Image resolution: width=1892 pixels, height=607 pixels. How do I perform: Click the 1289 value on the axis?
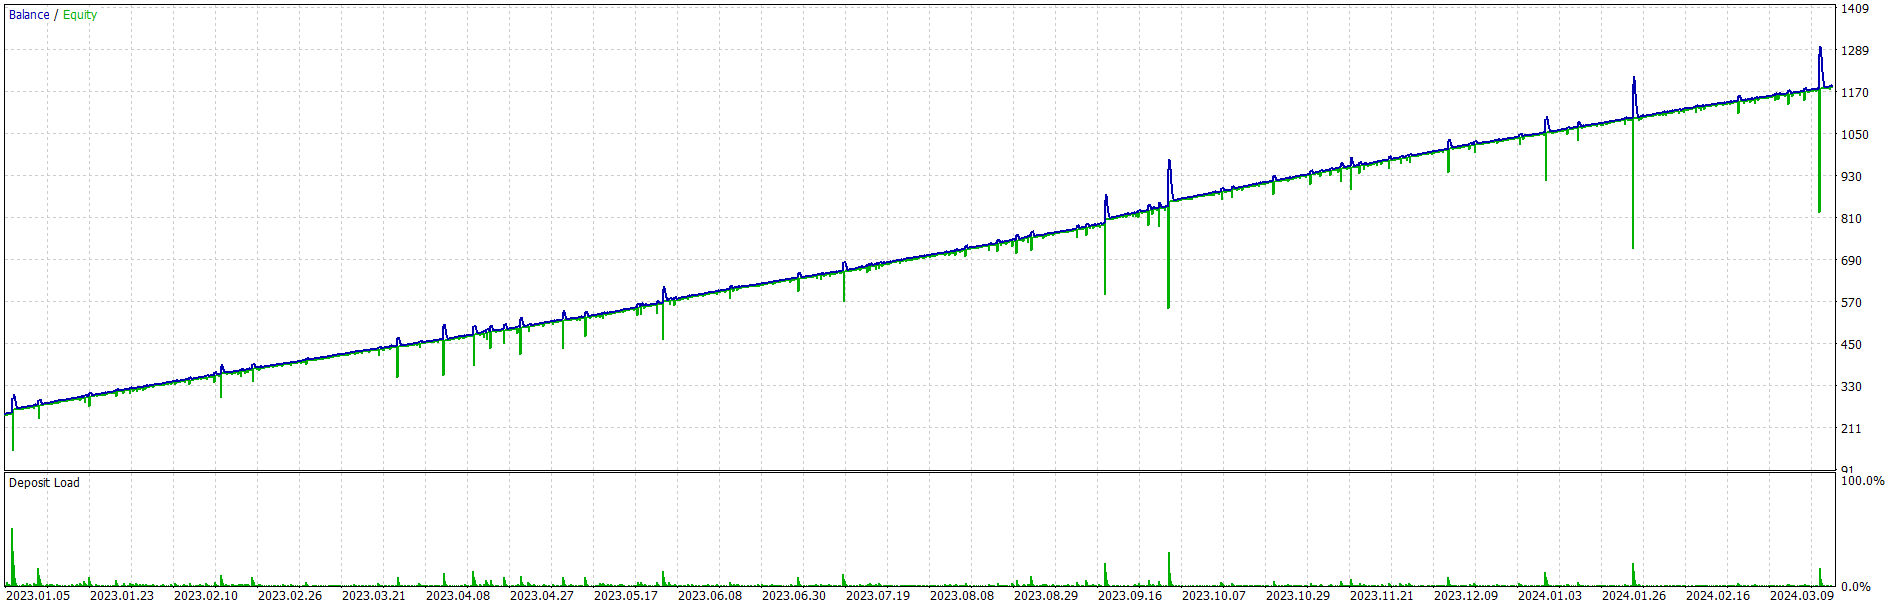(1855, 51)
